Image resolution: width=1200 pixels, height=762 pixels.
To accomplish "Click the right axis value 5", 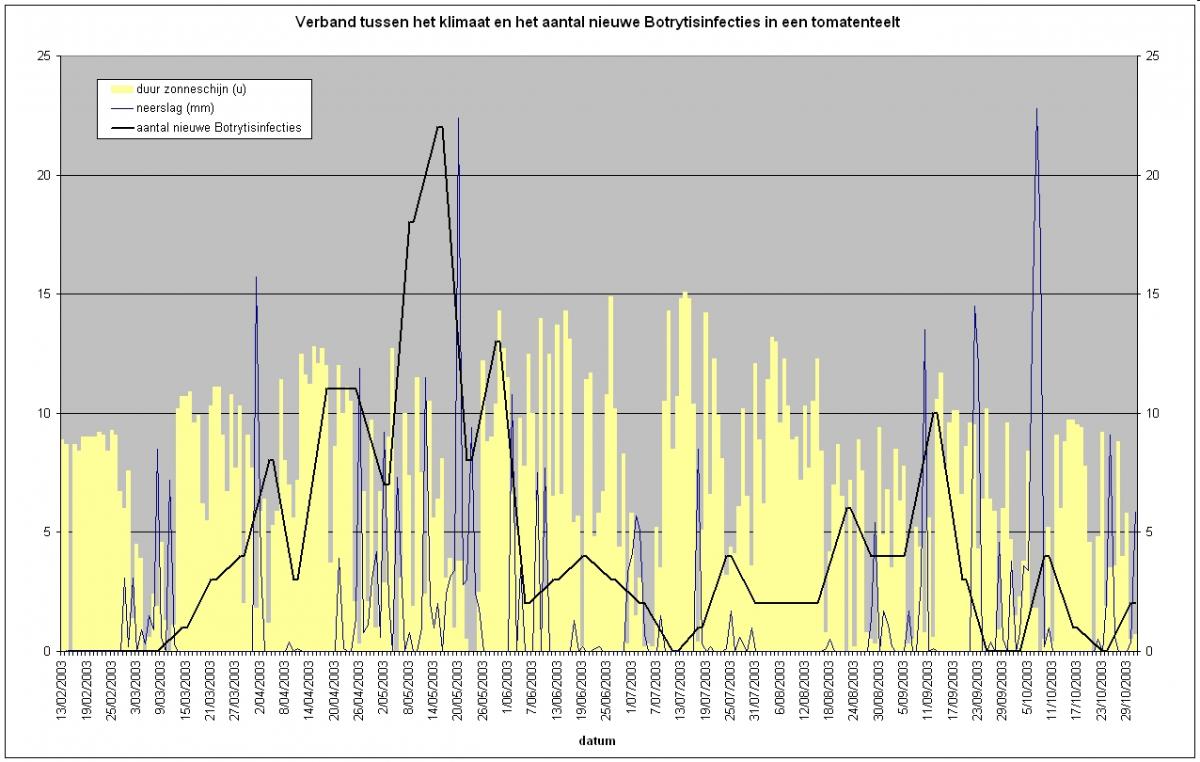I will click(1150, 532).
